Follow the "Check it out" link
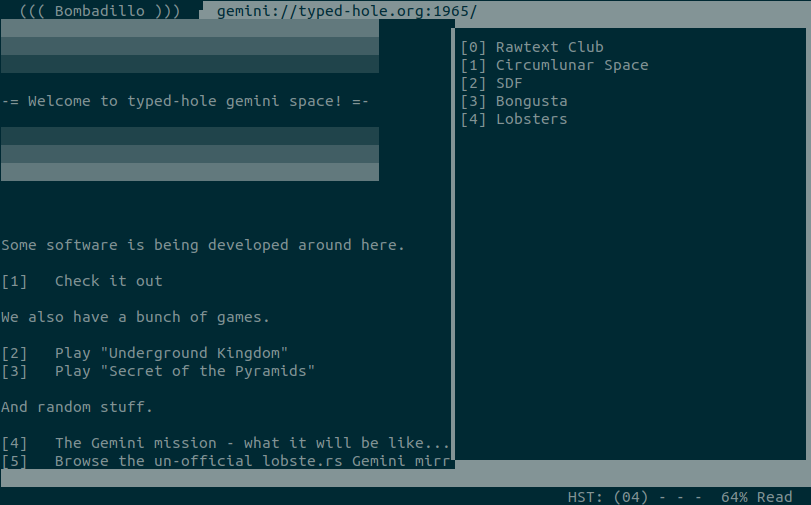Image resolution: width=811 pixels, height=505 pixels. tap(108, 281)
